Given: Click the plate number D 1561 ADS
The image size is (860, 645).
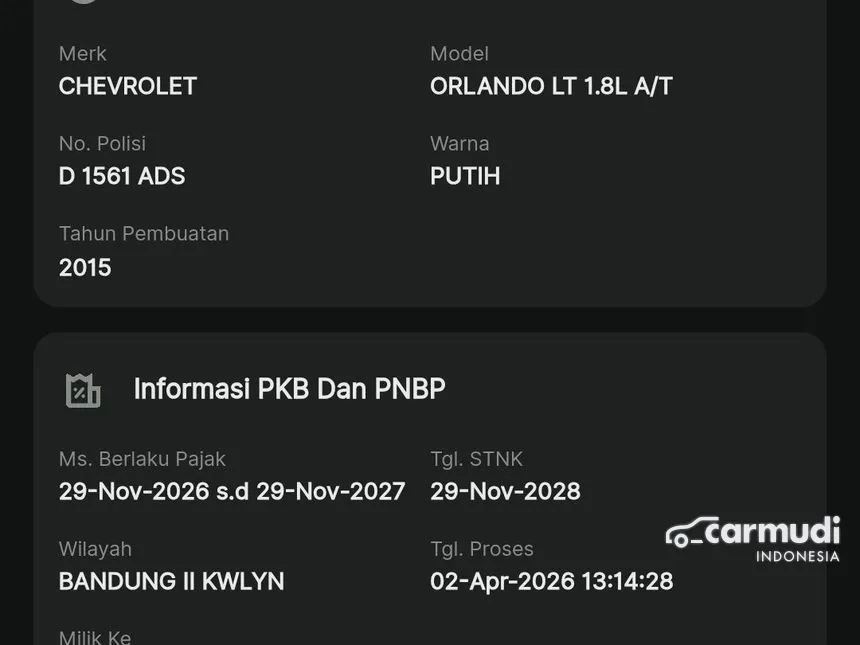Looking at the screenshot, I should tap(122, 176).
